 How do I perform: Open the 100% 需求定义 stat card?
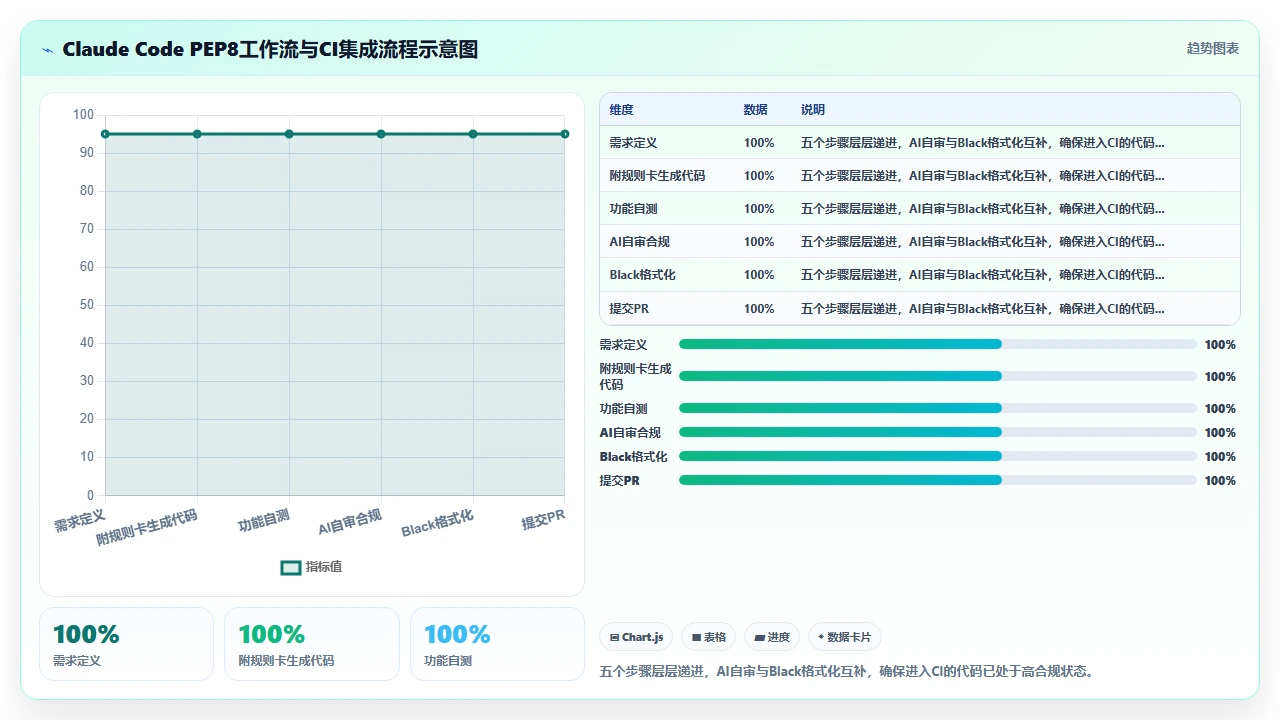(126, 644)
